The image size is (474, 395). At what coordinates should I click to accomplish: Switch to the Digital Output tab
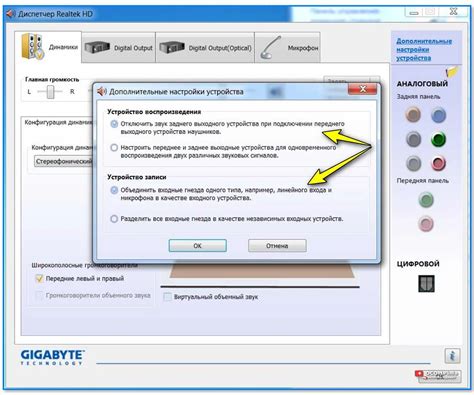point(119,47)
